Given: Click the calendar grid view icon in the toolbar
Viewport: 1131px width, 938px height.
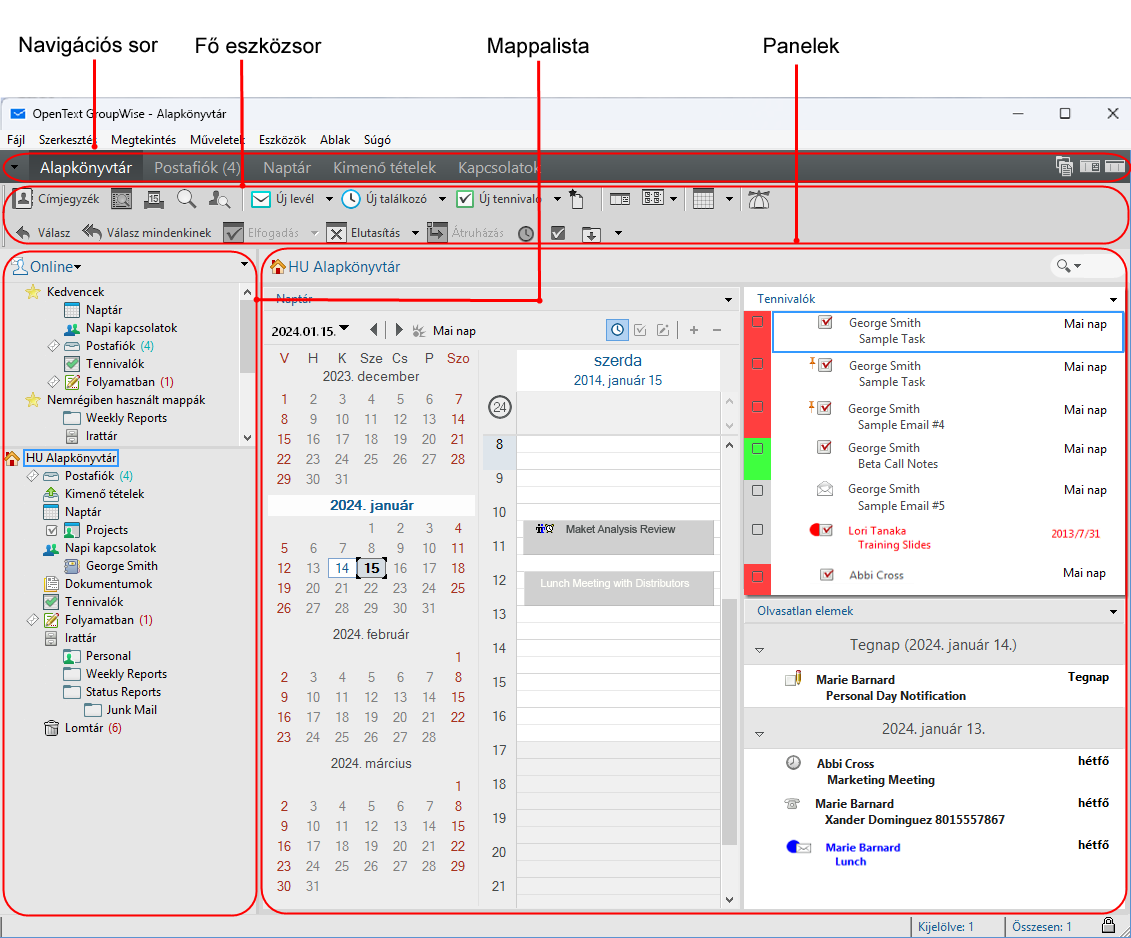Looking at the screenshot, I should coord(703,199).
